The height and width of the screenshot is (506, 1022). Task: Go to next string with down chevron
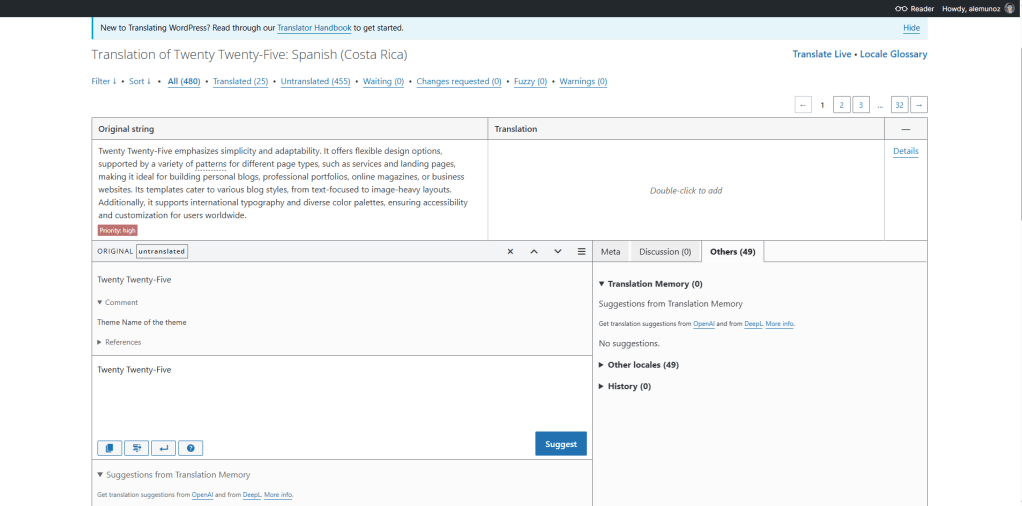click(x=558, y=252)
